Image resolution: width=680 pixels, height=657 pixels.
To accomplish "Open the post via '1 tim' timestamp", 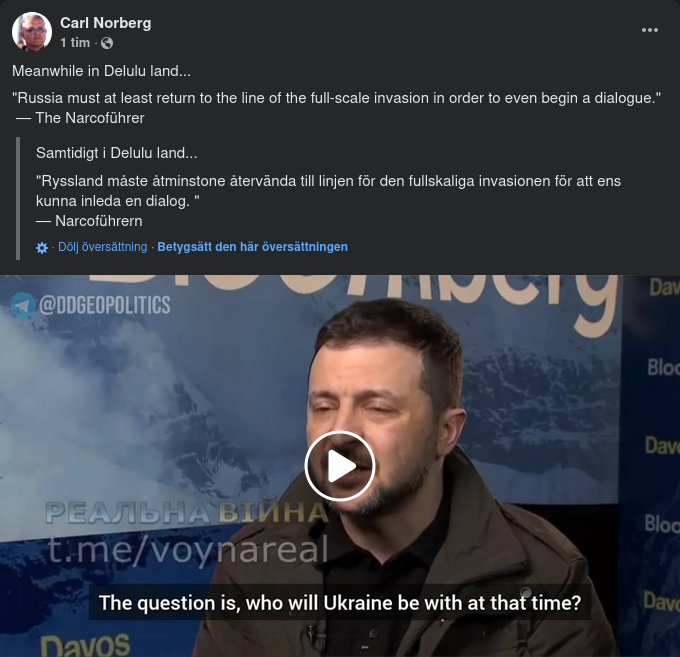I will pyautogui.click(x=75, y=42).
